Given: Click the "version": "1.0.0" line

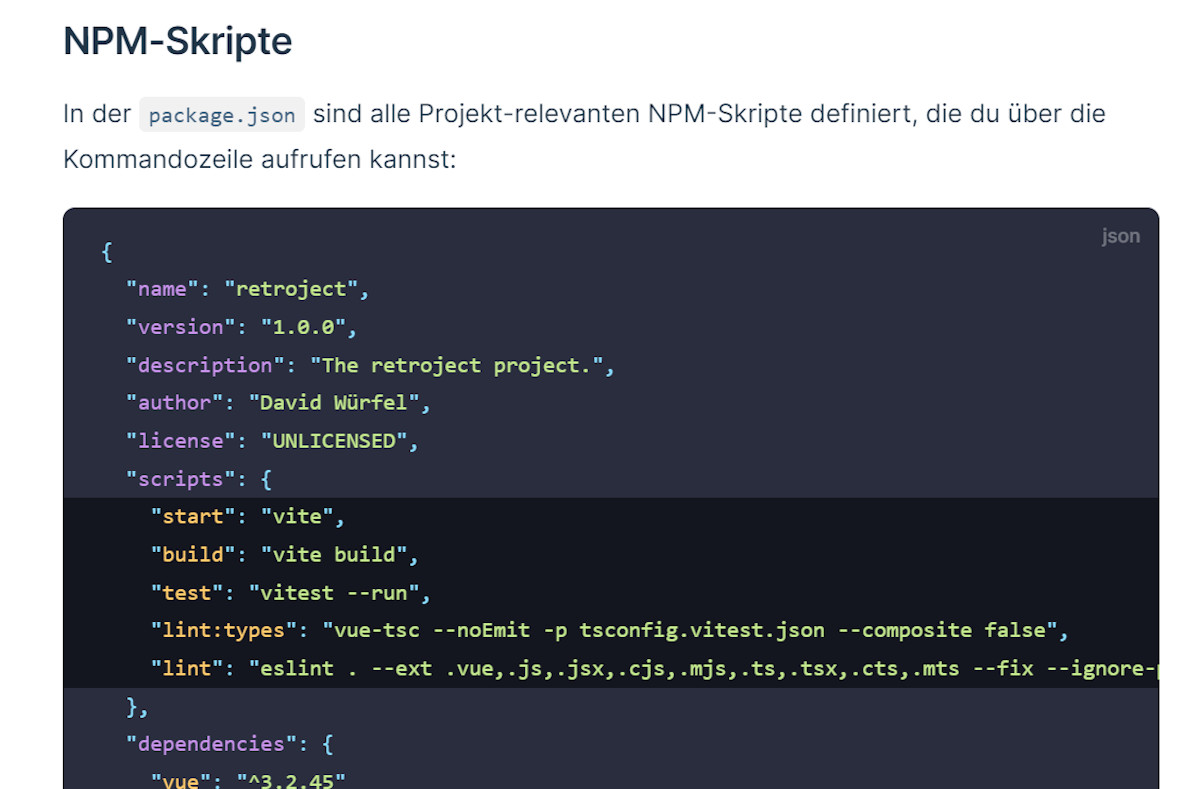Looking at the screenshot, I should tap(242, 327).
